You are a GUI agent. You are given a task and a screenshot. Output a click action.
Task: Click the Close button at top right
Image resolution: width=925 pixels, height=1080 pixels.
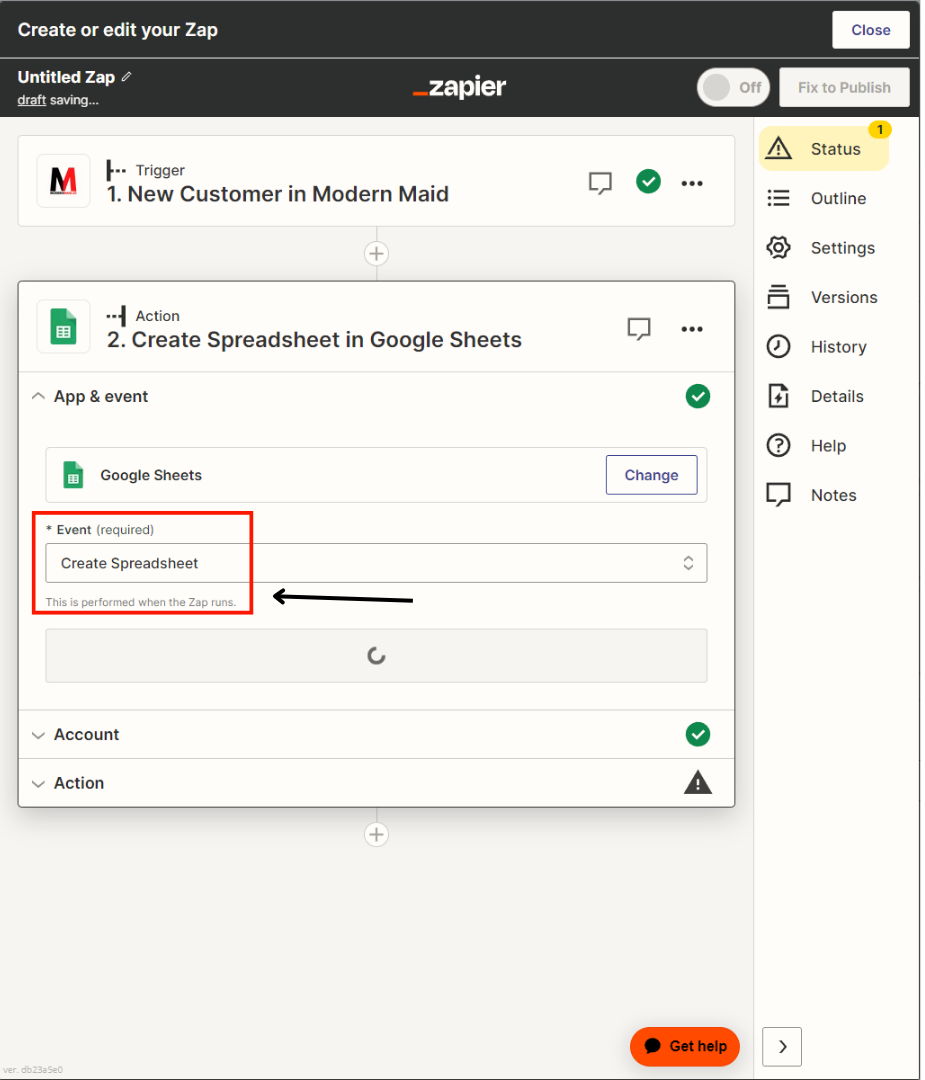click(870, 30)
